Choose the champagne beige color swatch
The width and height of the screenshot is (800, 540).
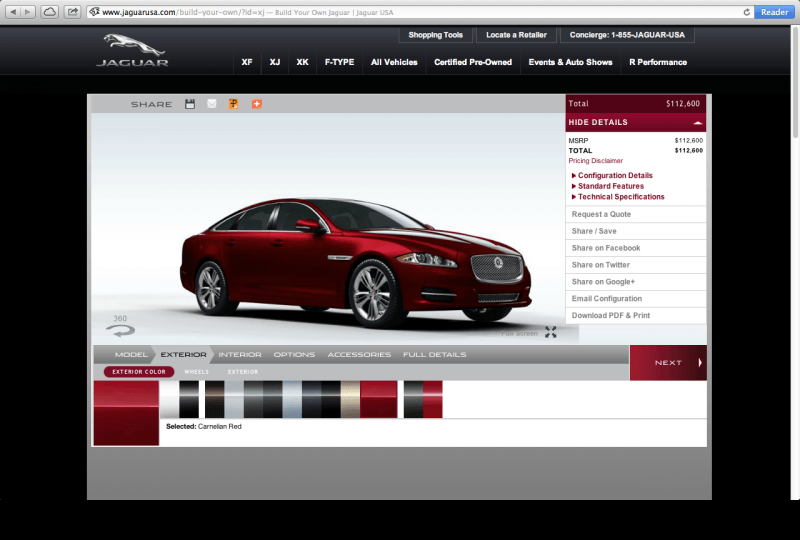pos(350,399)
